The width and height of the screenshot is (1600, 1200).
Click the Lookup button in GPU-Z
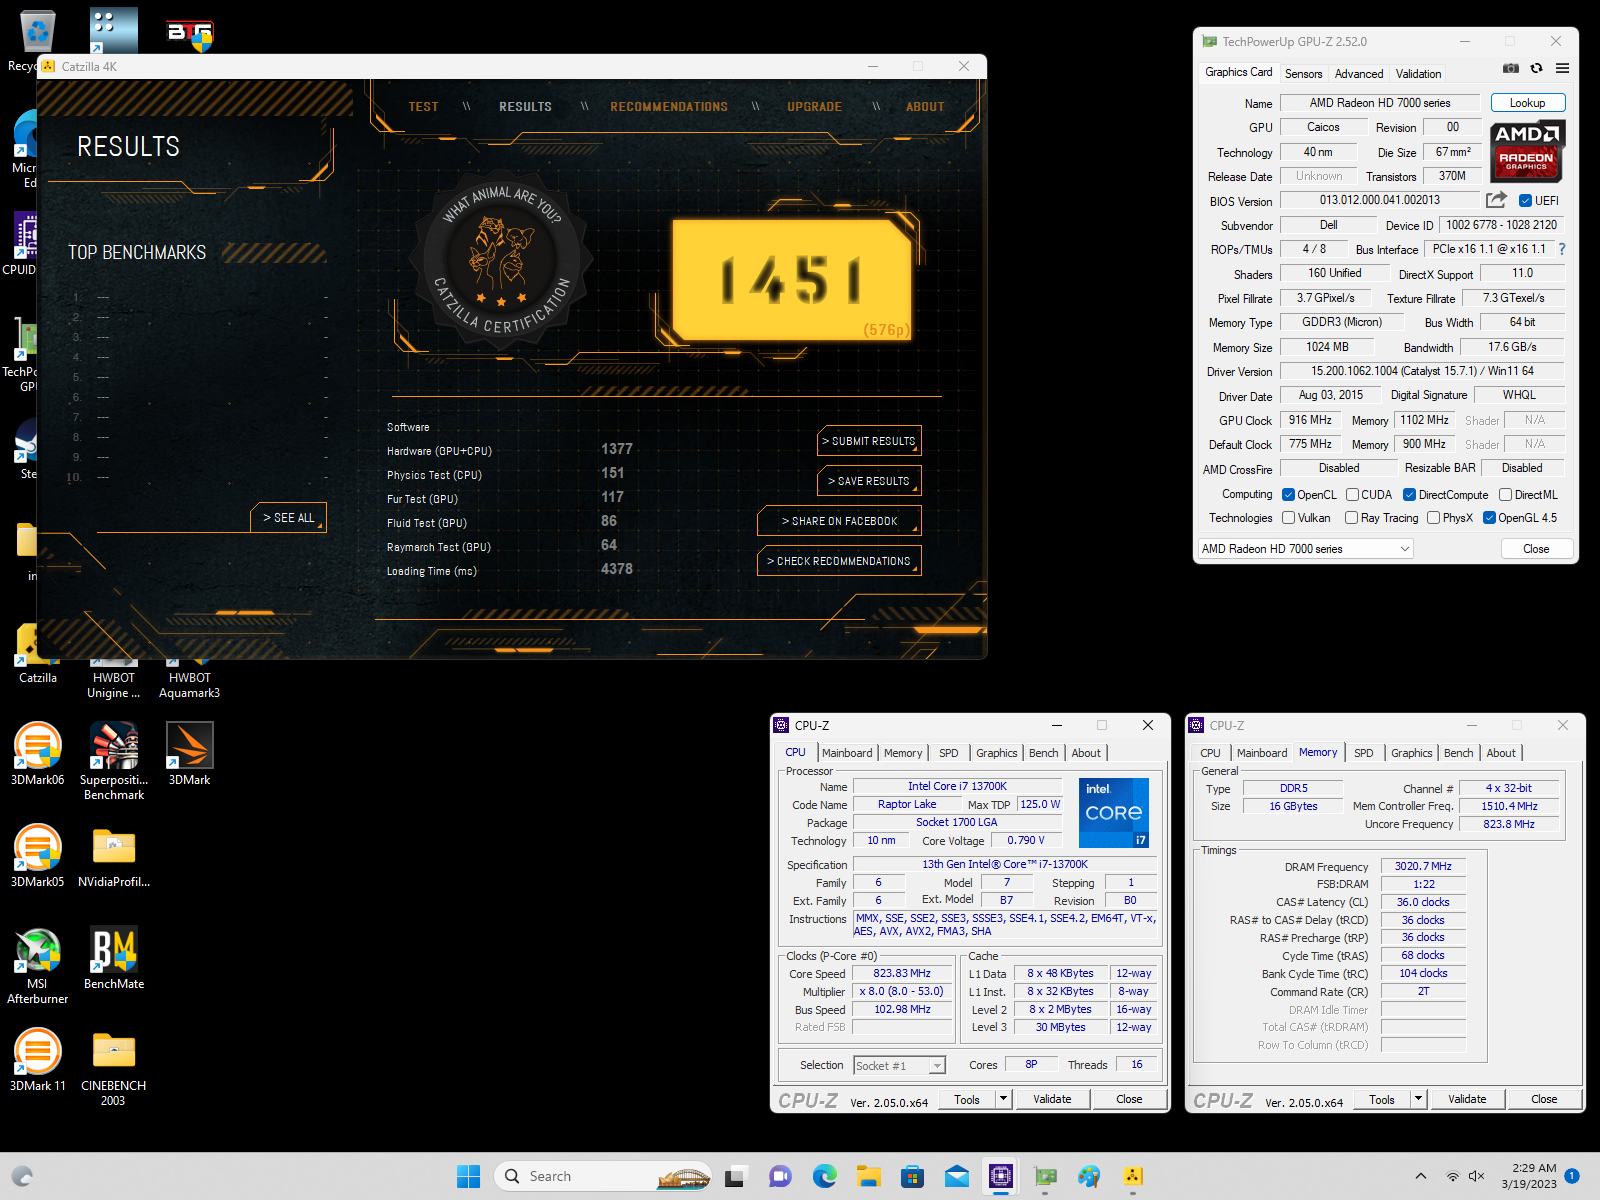[x=1527, y=103]
